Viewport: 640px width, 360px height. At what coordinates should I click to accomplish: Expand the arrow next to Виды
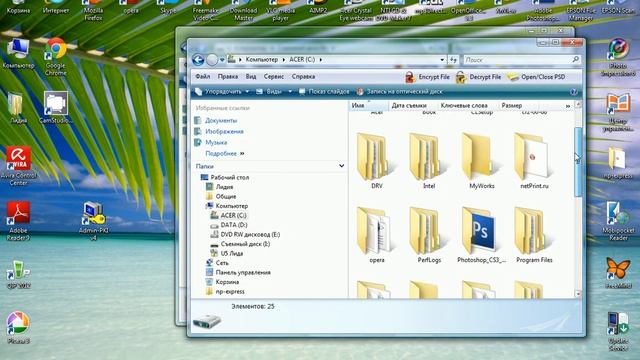click(290, 91)
